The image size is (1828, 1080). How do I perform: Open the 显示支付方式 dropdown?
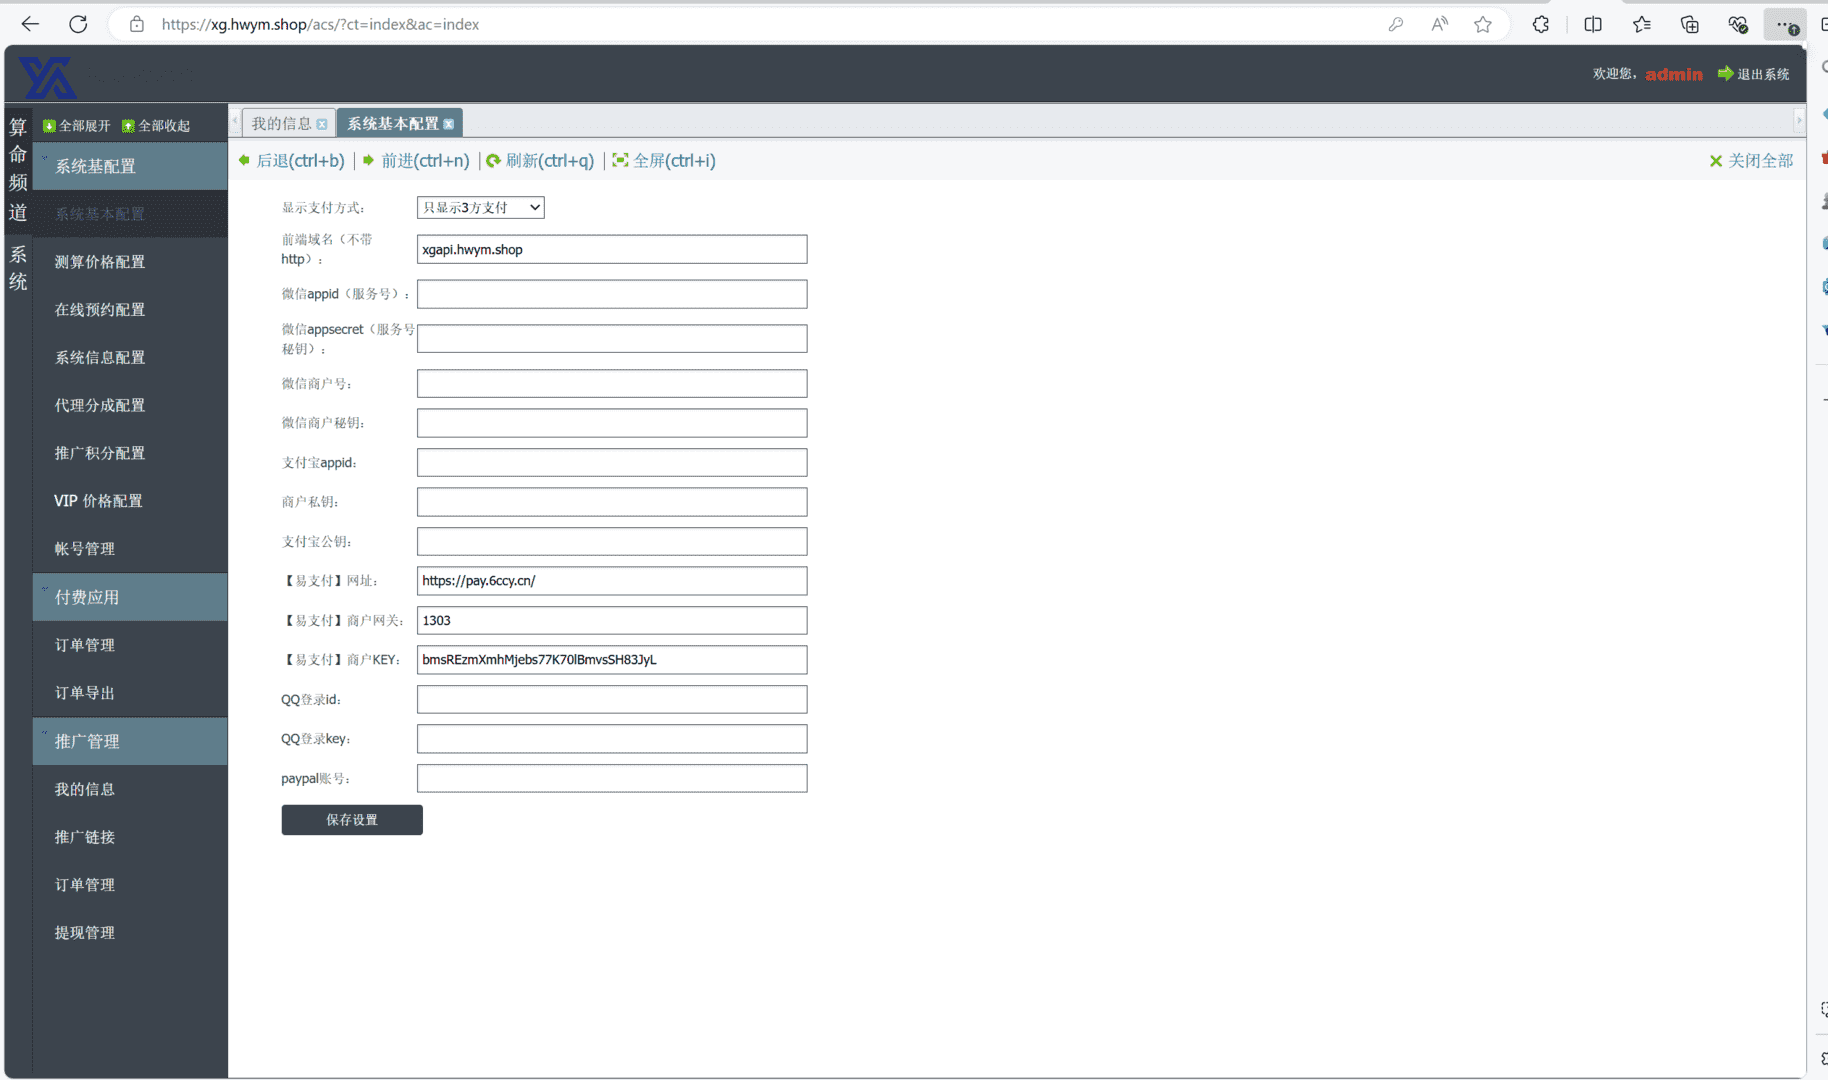pyautogui.click(x=480, y=207)
